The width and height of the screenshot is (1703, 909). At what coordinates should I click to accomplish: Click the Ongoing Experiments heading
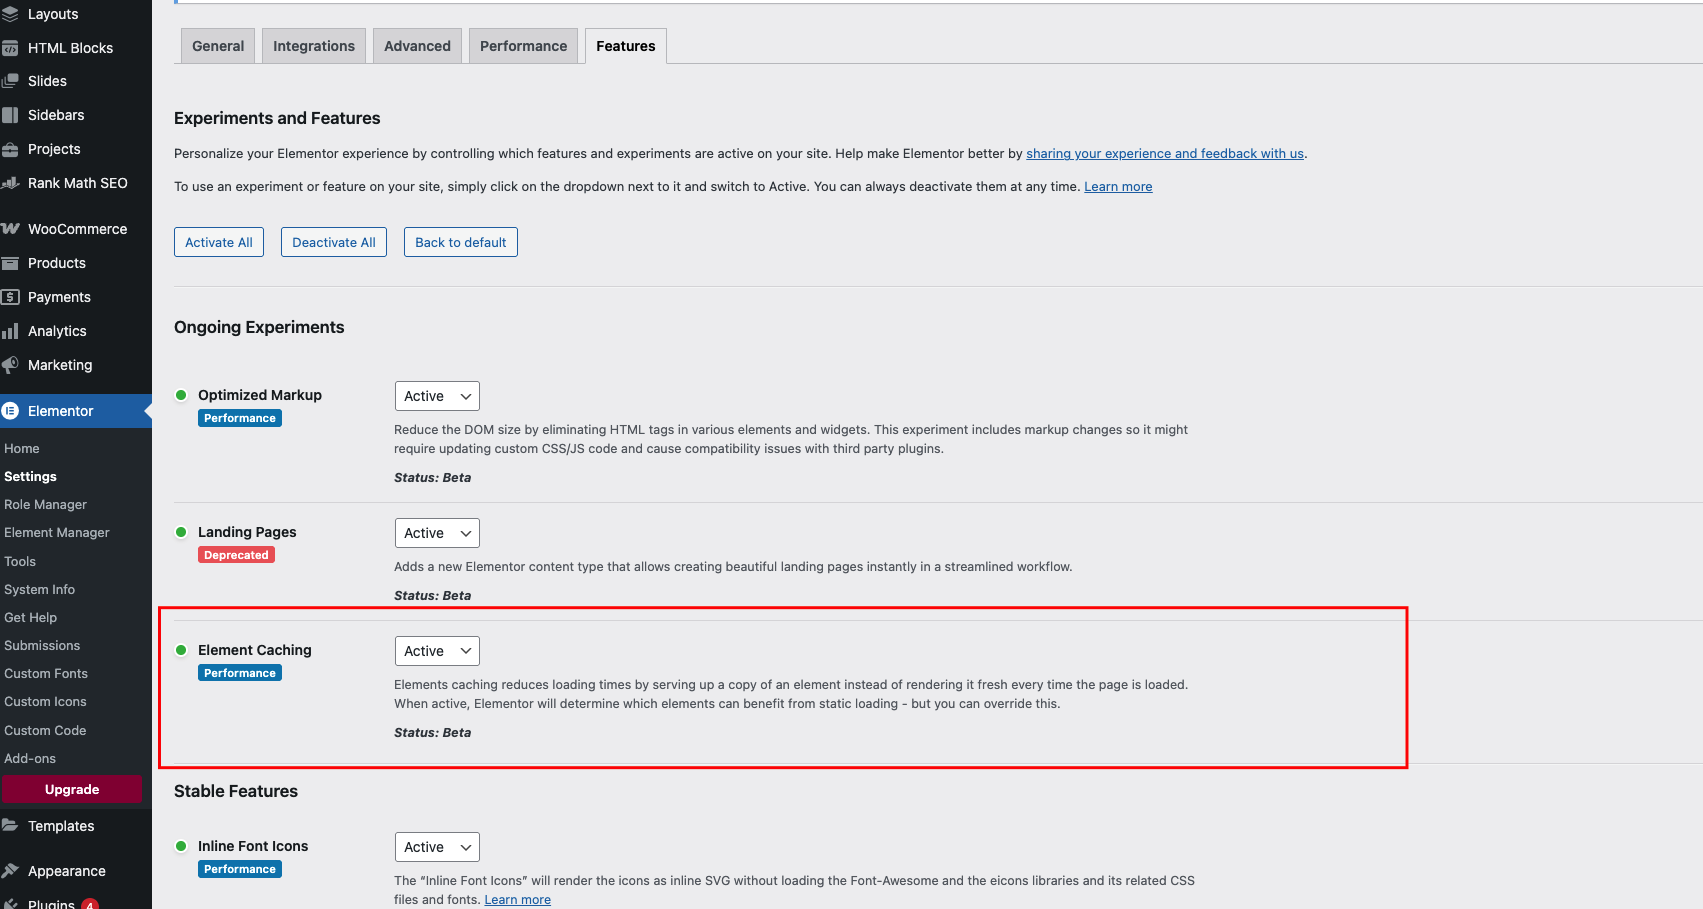pyautogui.click(x=259, y=327)
